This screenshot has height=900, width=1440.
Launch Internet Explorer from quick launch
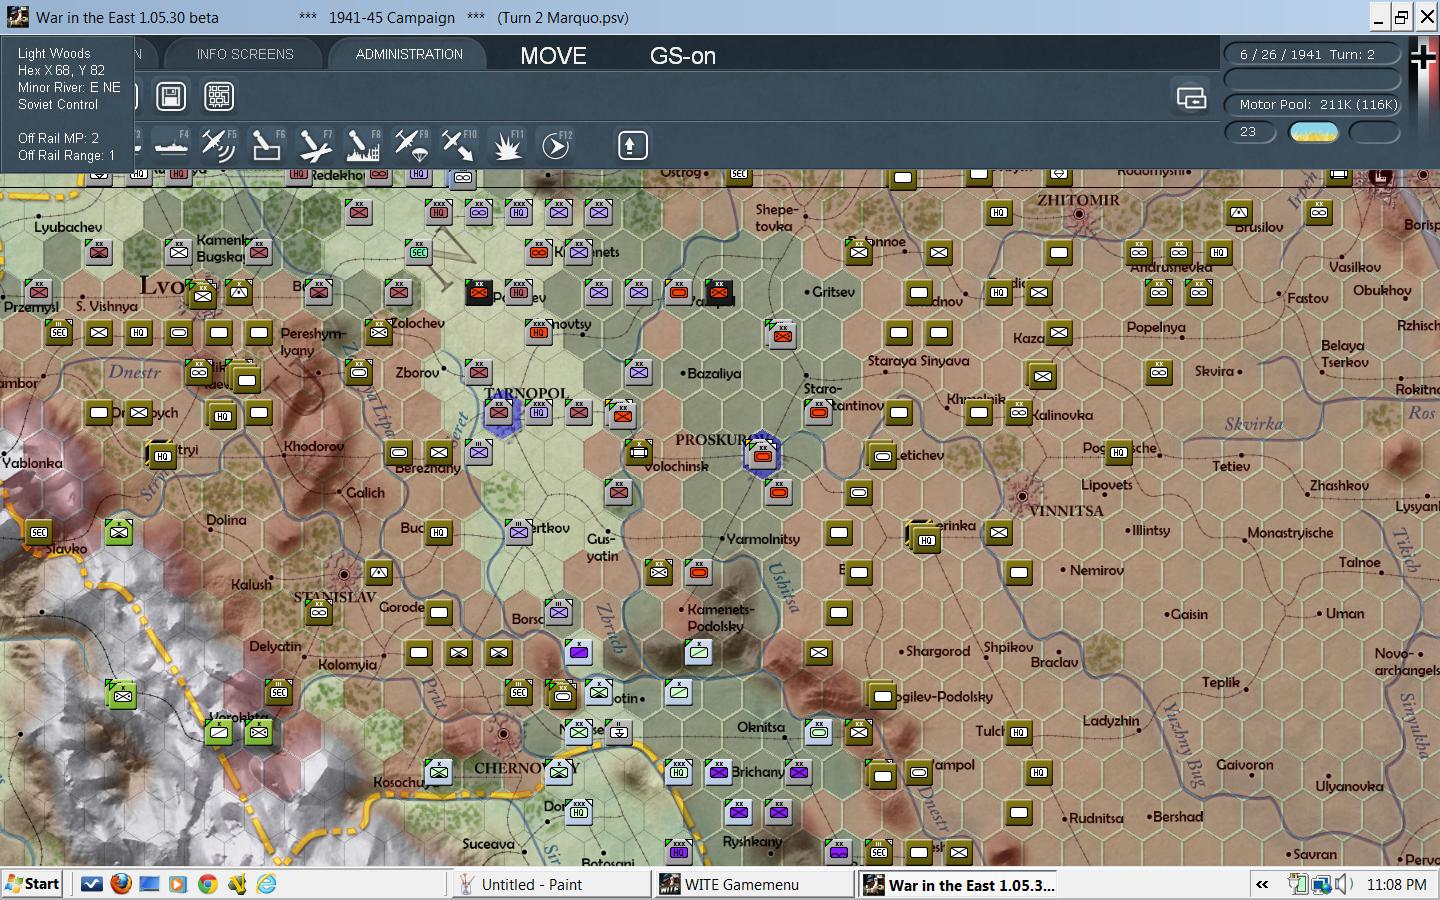[x=266, y=884]
